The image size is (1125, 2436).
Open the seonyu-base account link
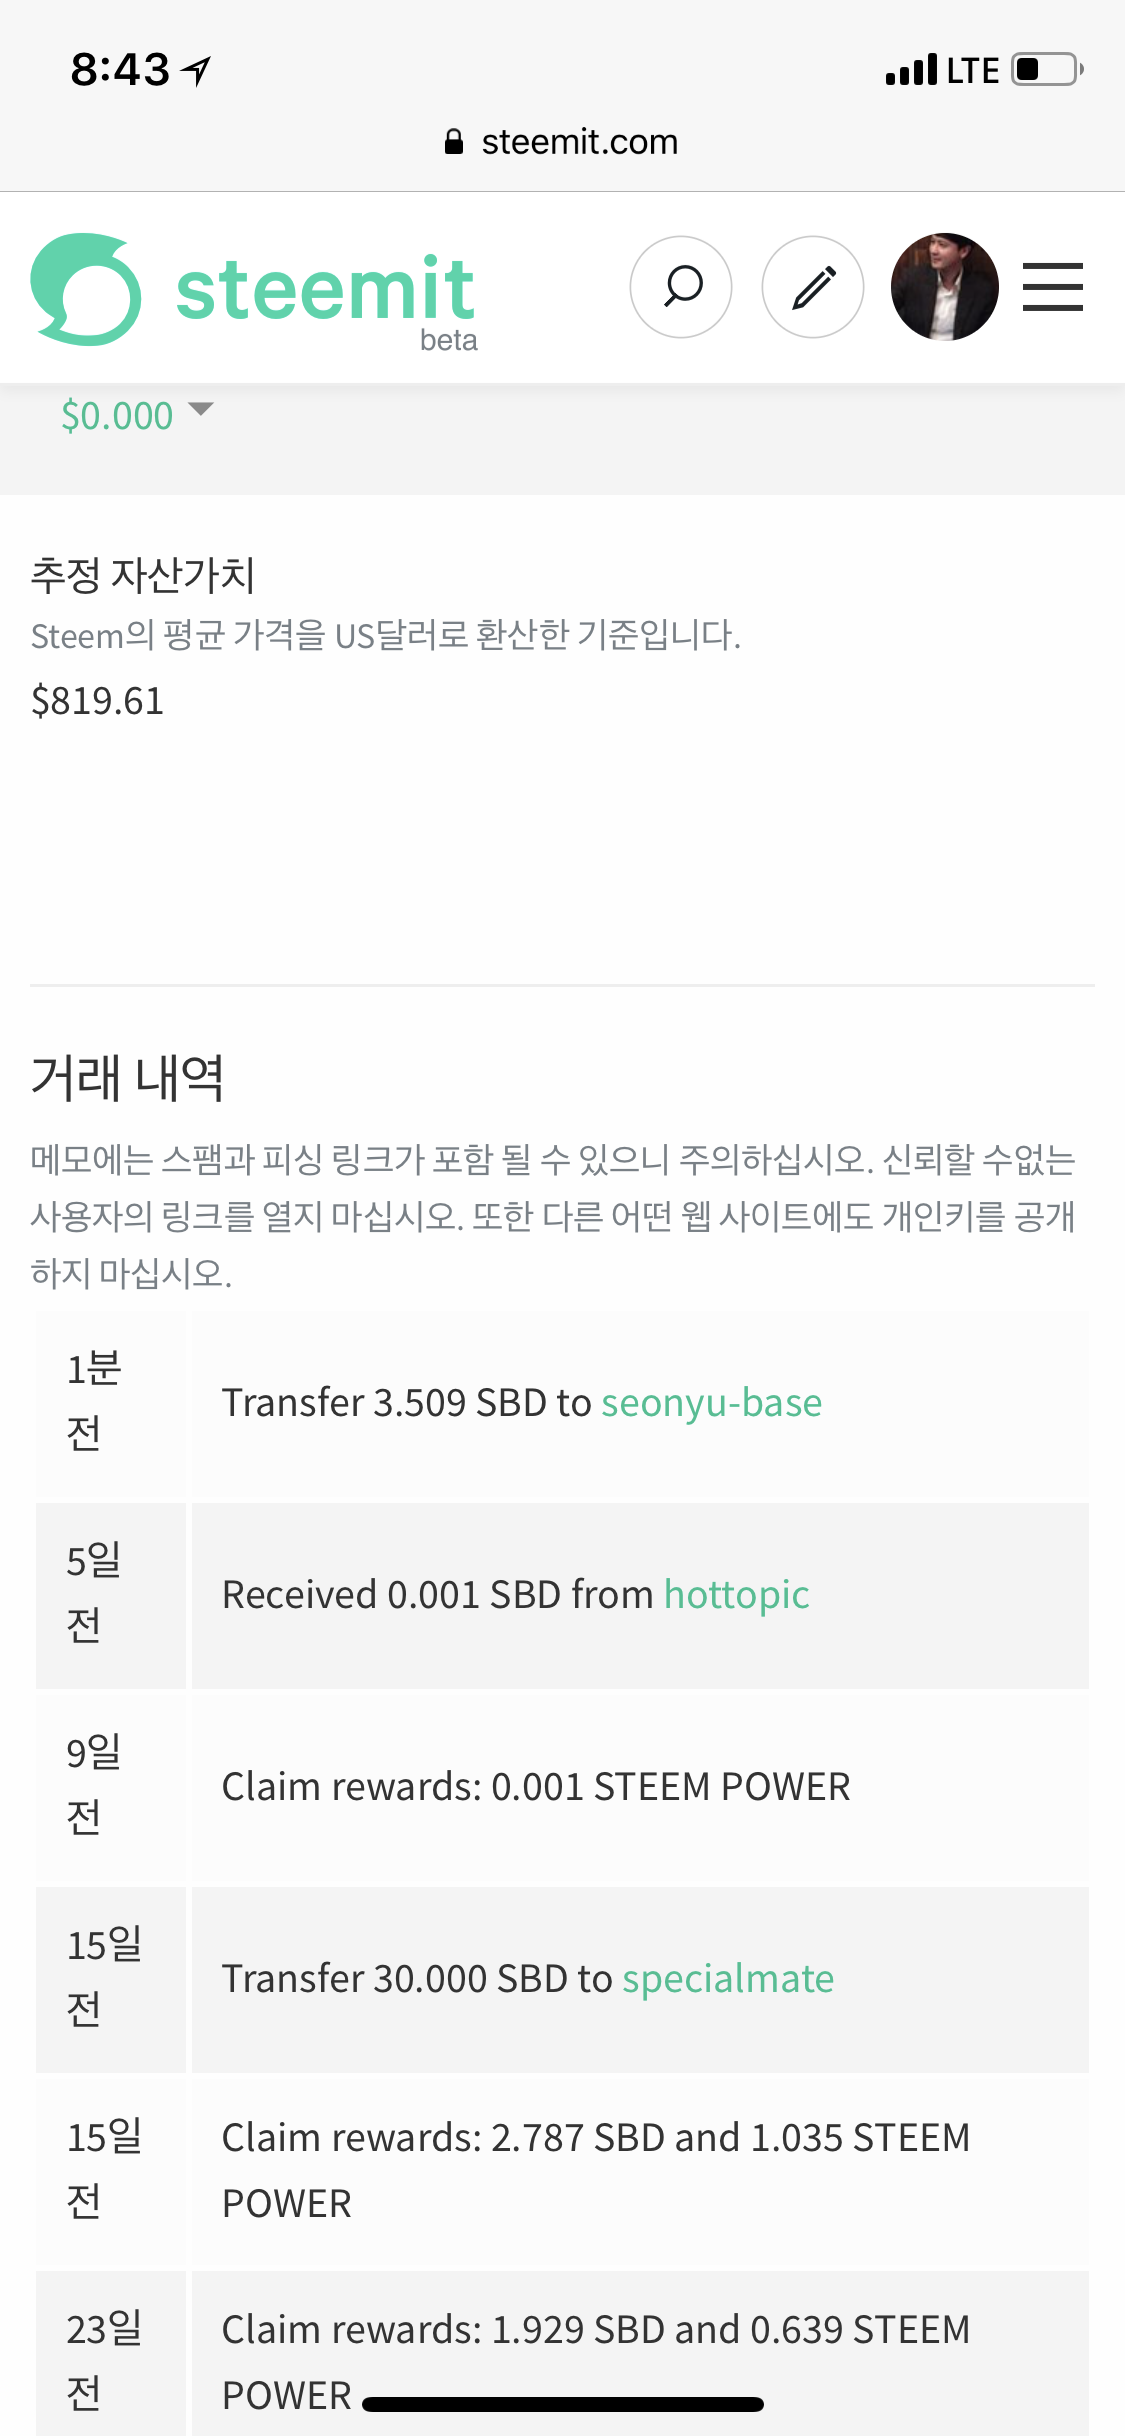pos(711,1403)
